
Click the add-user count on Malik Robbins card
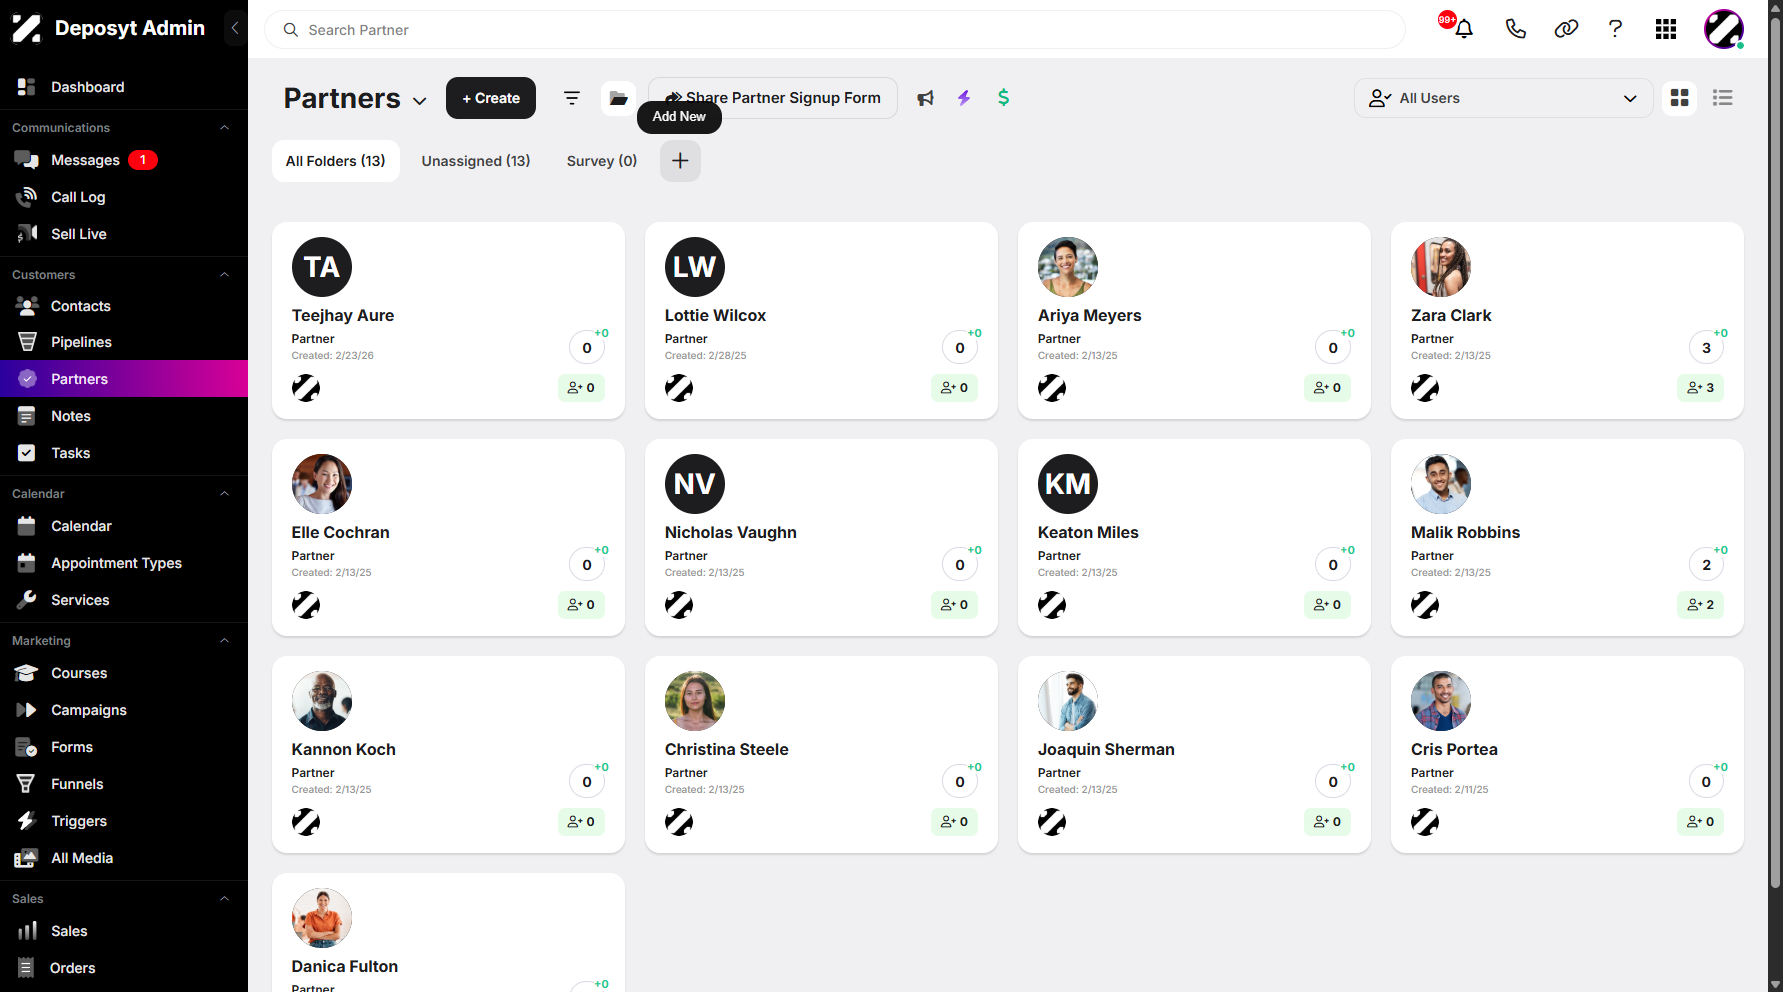point(1700,605)
